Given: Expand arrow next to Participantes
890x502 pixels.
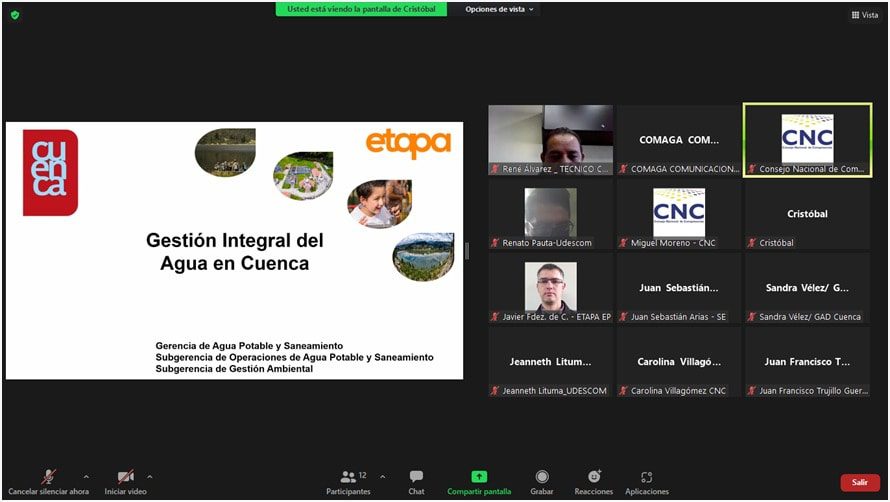Looking at the screenshot, I should [x=383, y=476].
